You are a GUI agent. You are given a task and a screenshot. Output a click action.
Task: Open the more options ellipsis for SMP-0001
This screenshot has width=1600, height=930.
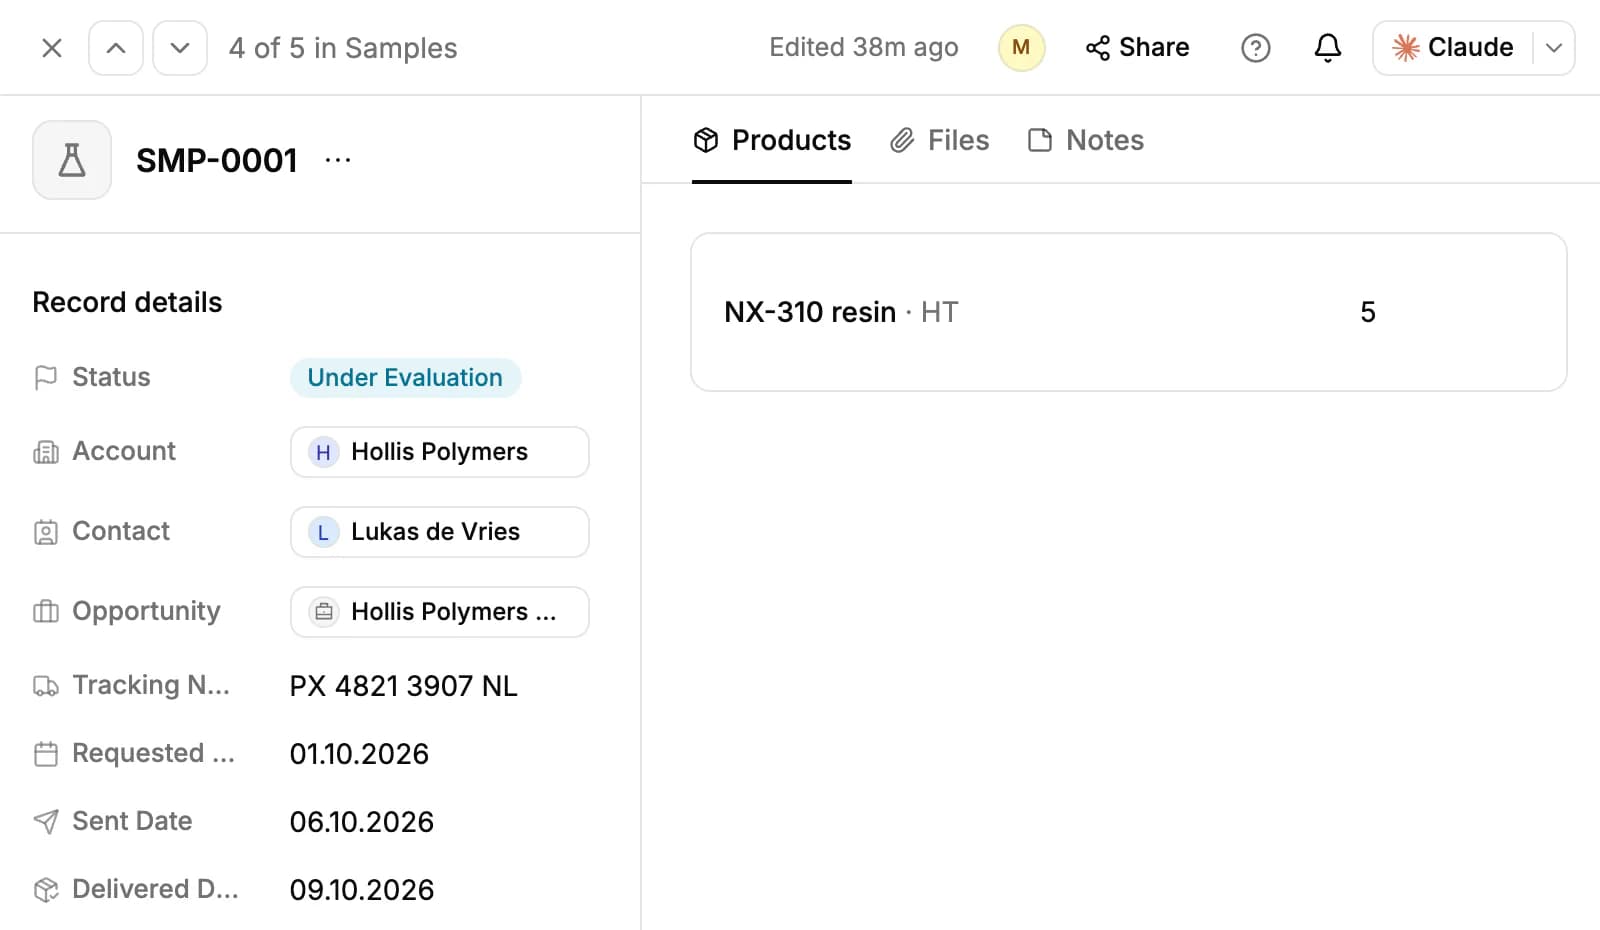338,160
